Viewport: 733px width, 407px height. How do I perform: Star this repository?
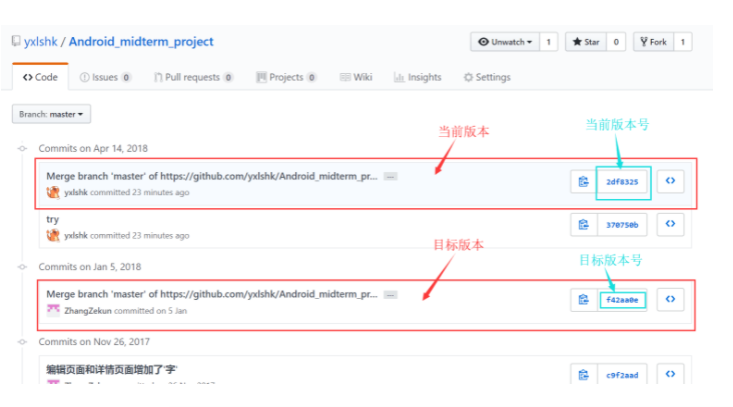coord(586,42)
